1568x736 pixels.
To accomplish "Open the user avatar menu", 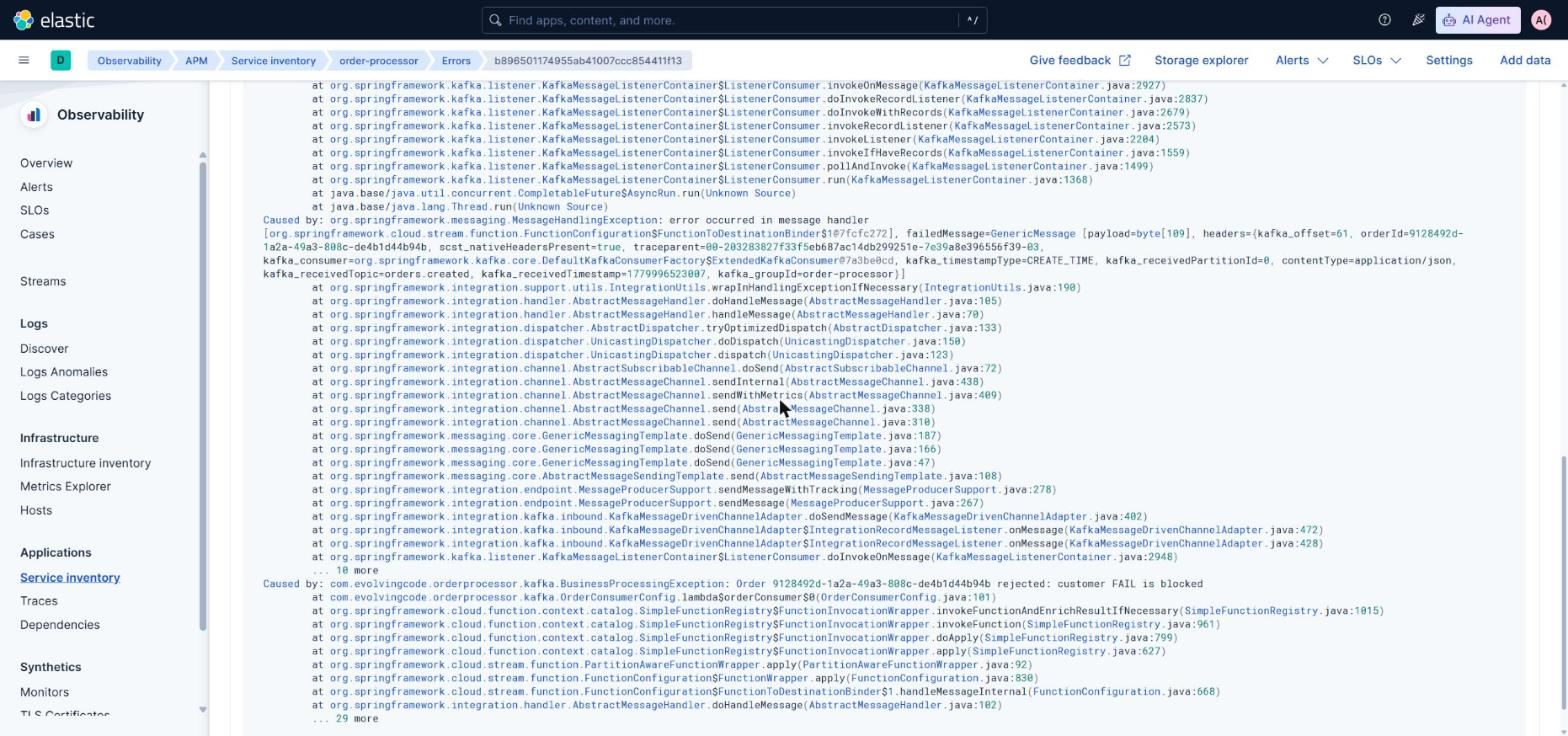I will (1540, 20).
